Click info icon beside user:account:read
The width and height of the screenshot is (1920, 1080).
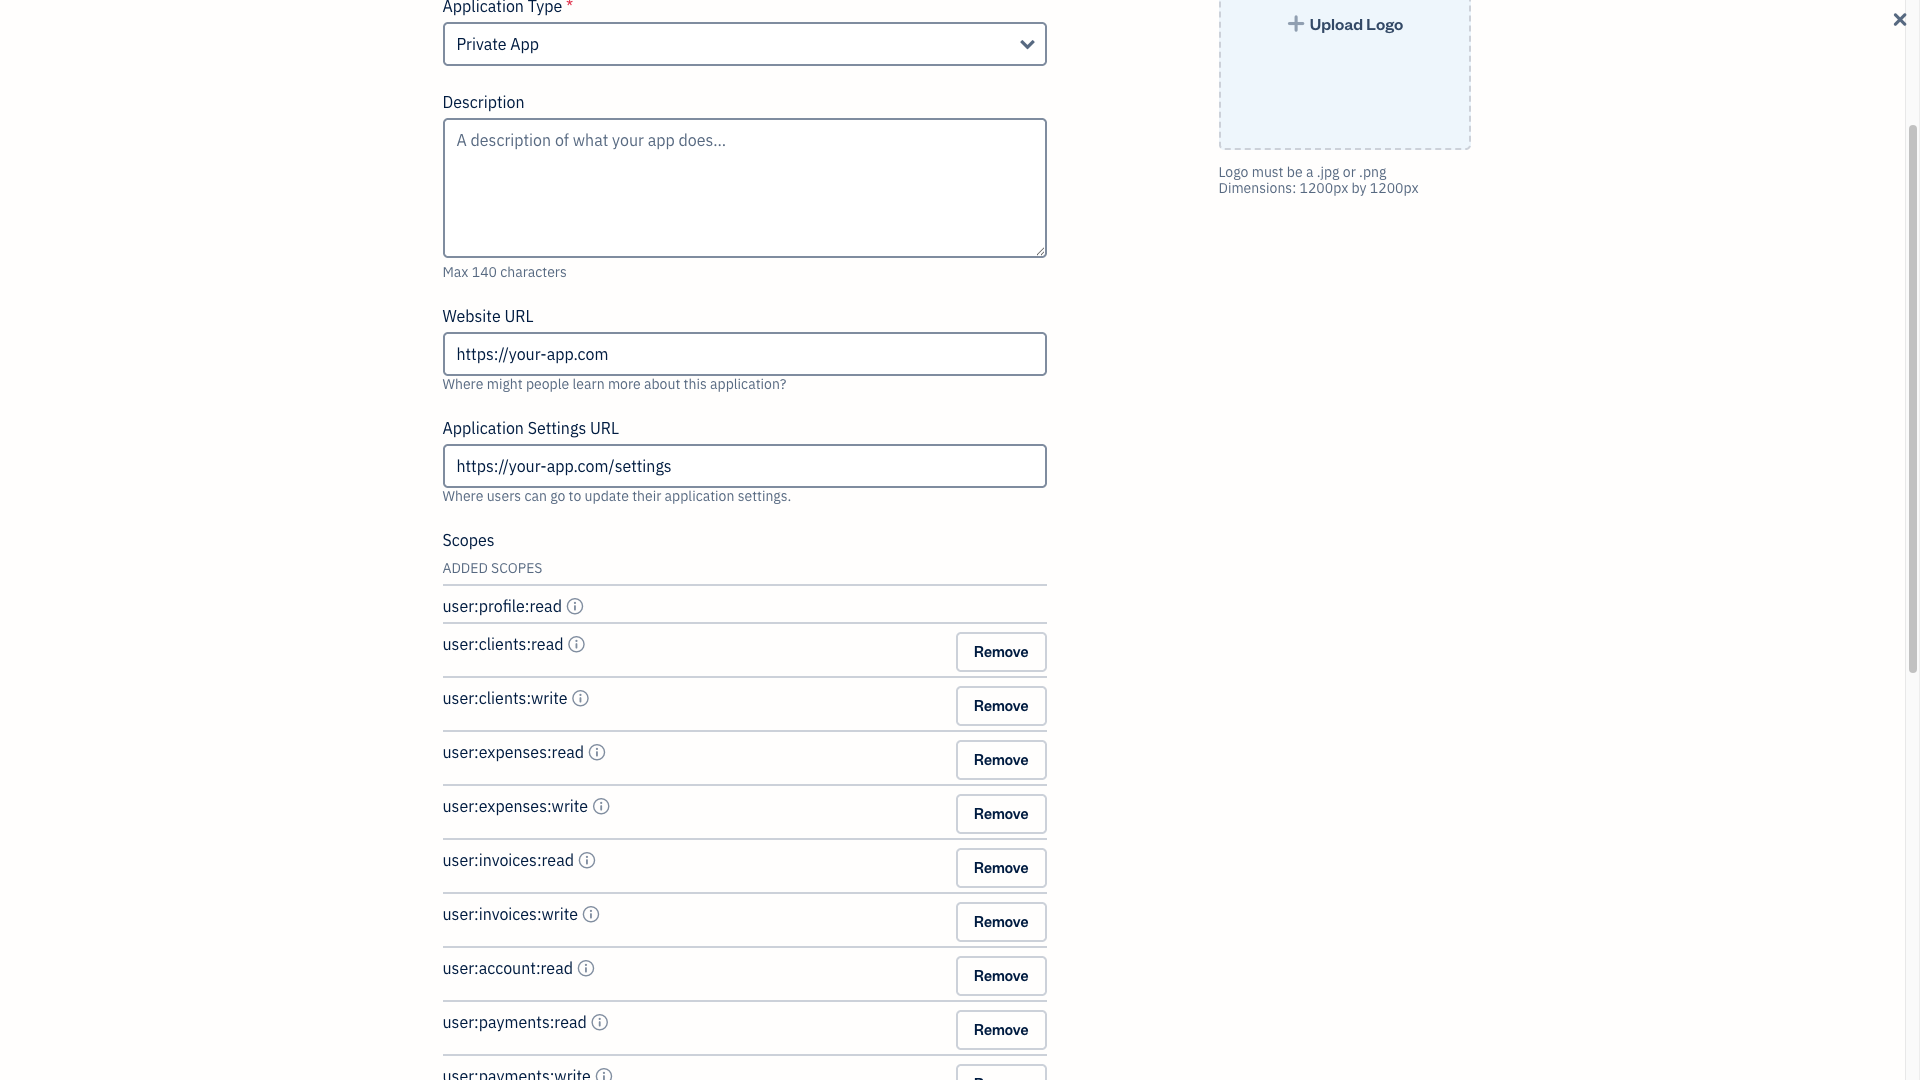pyautogui.click(x=586, y=968)
